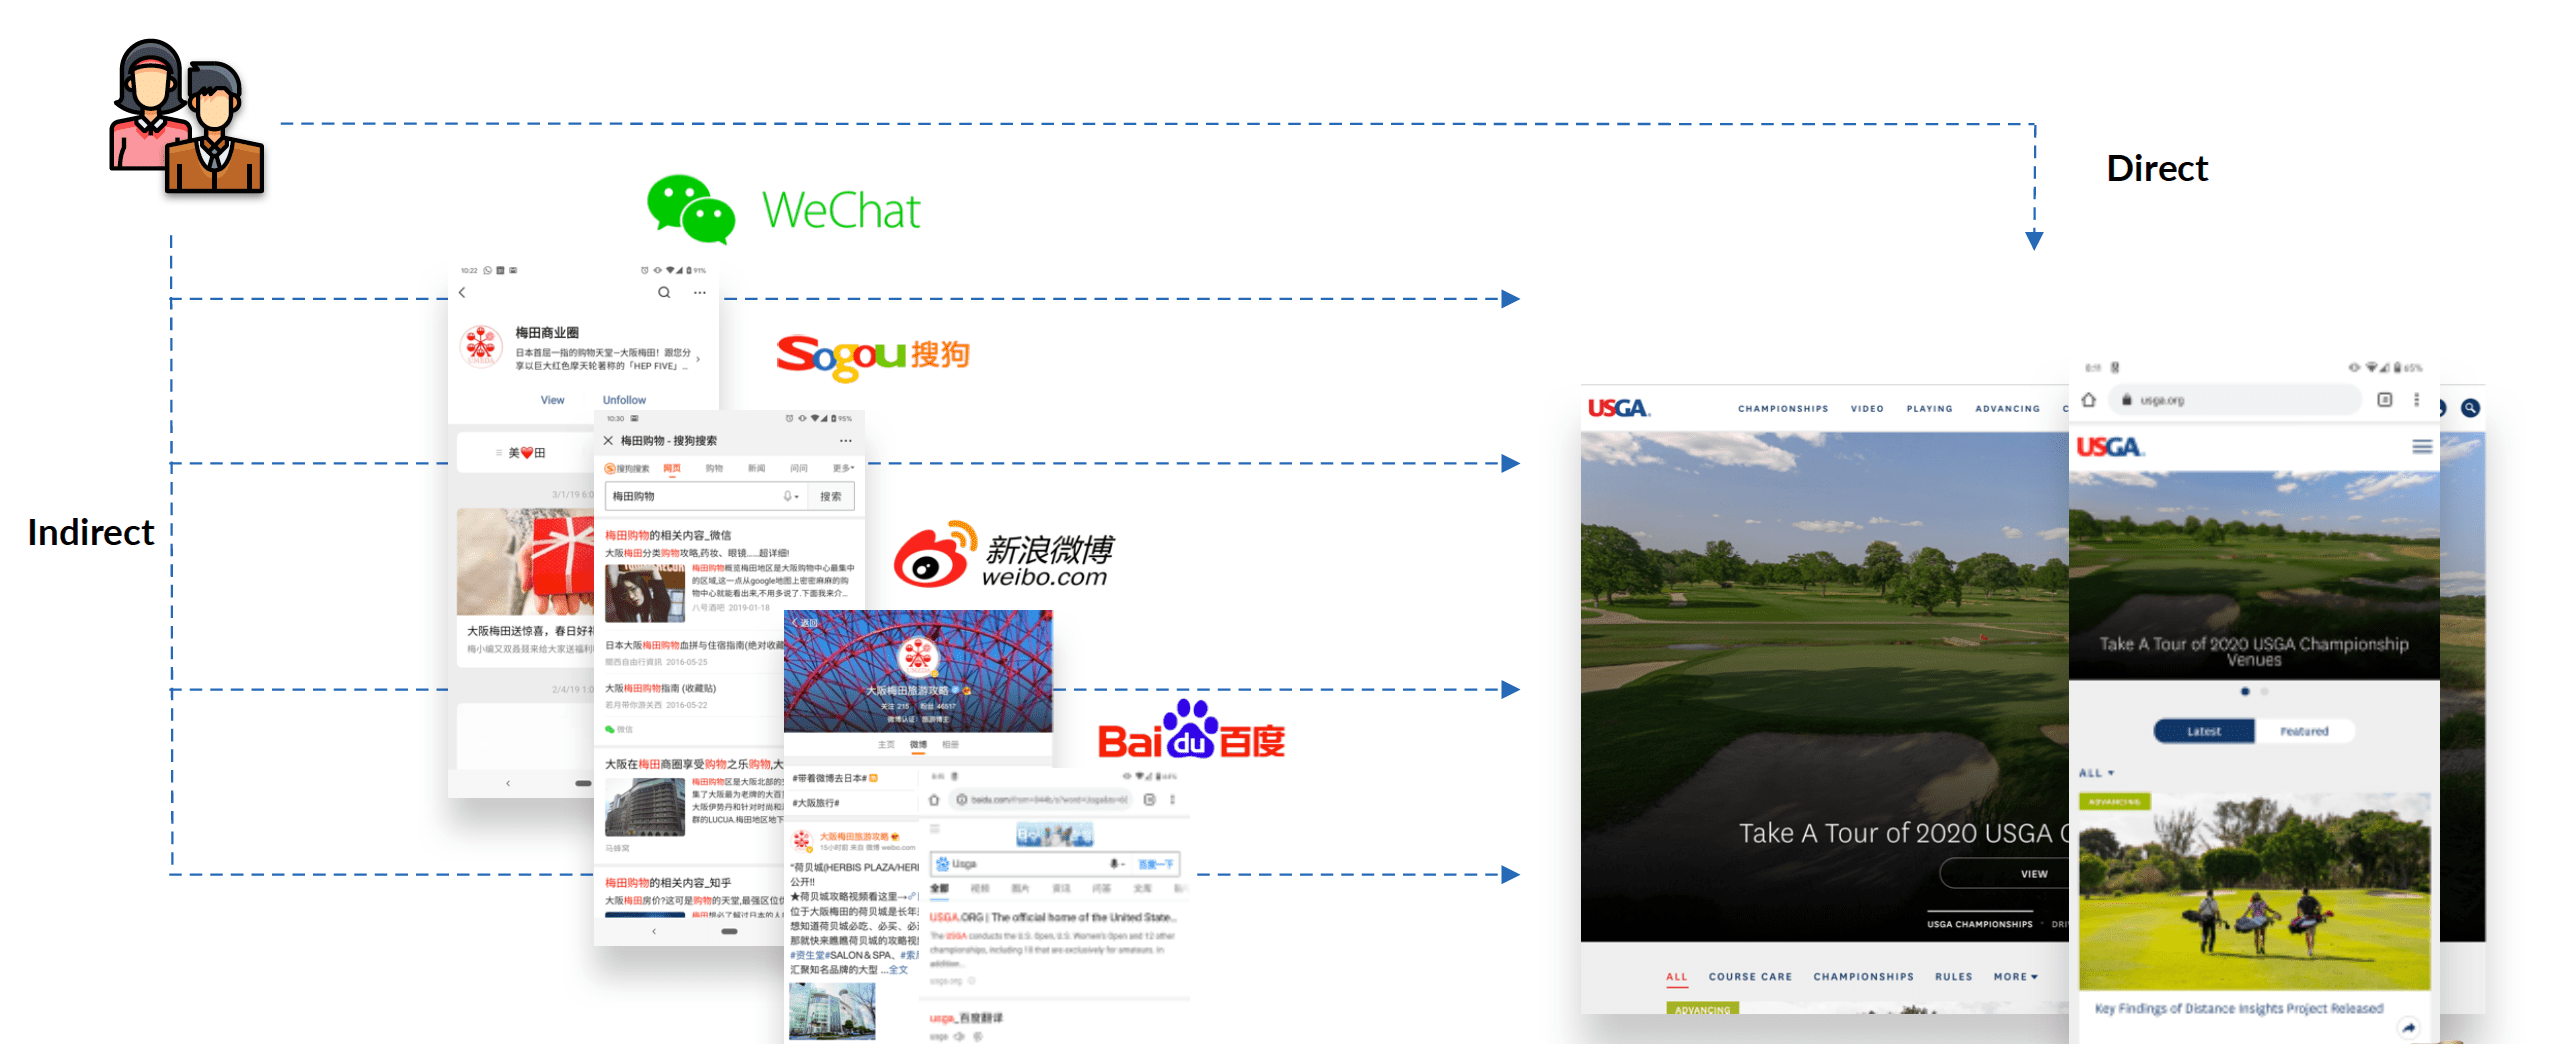
Task: Open tab switcher in mobile USGA browser
Action: [x=2385, y=400]
